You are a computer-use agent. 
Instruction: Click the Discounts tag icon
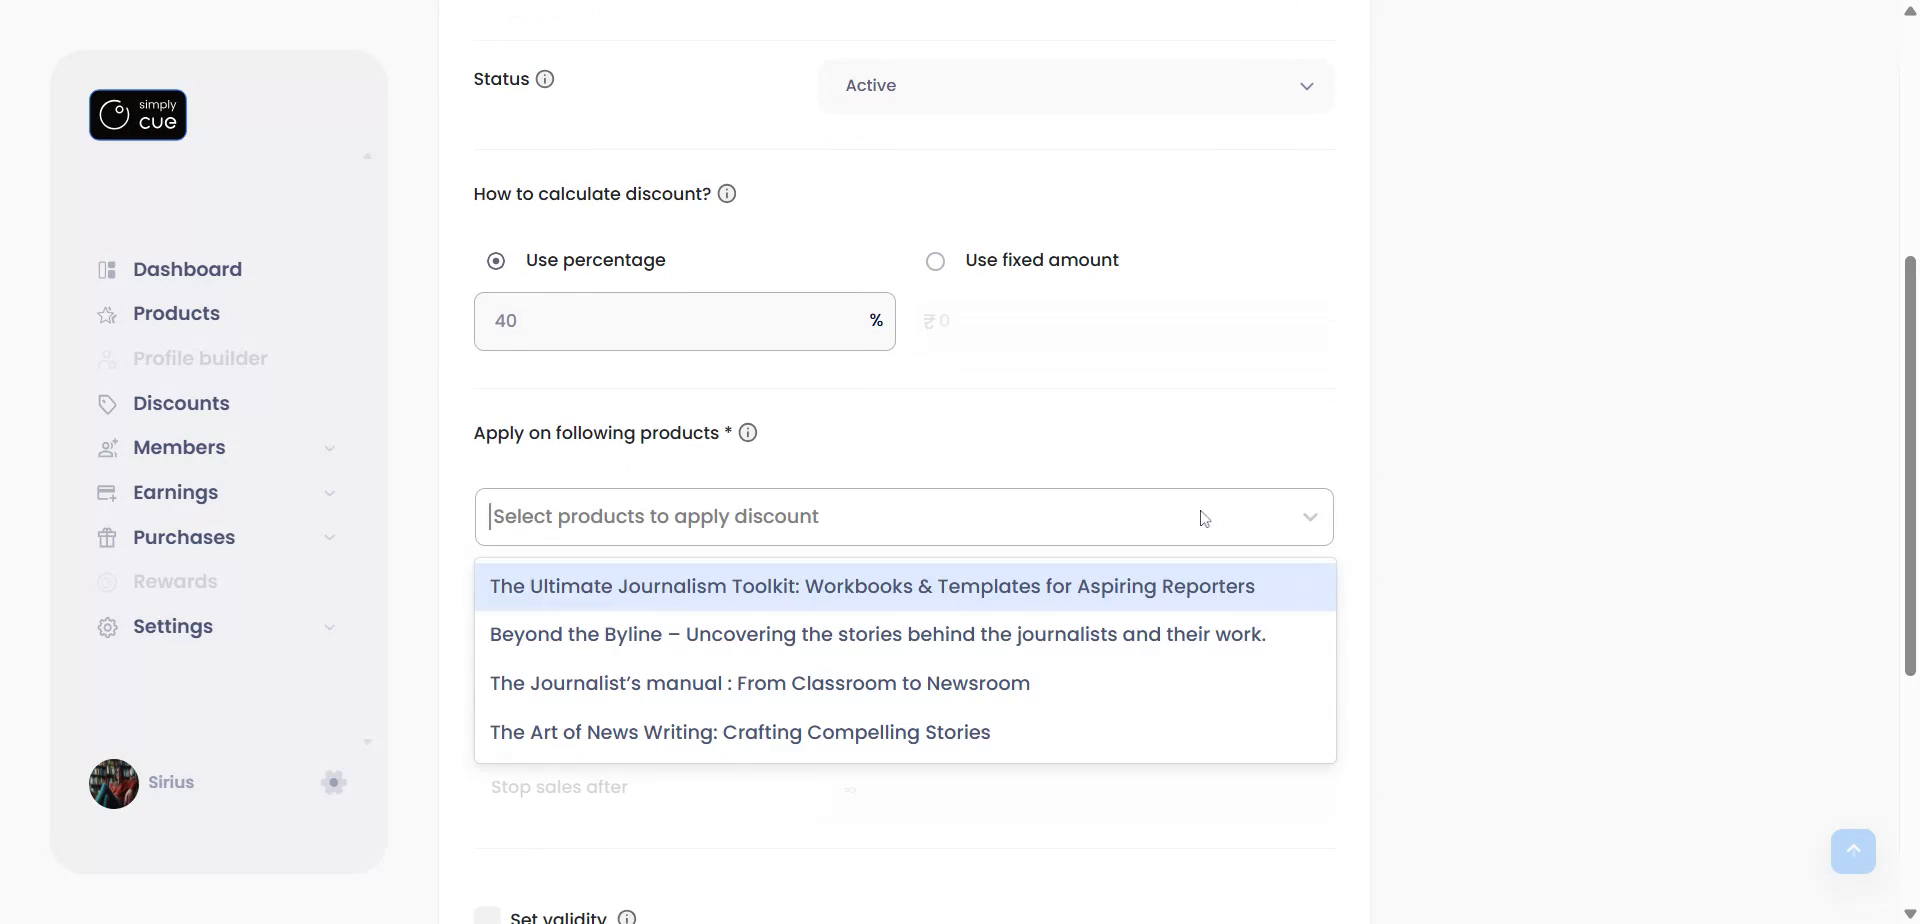click(x=107, y=404)
